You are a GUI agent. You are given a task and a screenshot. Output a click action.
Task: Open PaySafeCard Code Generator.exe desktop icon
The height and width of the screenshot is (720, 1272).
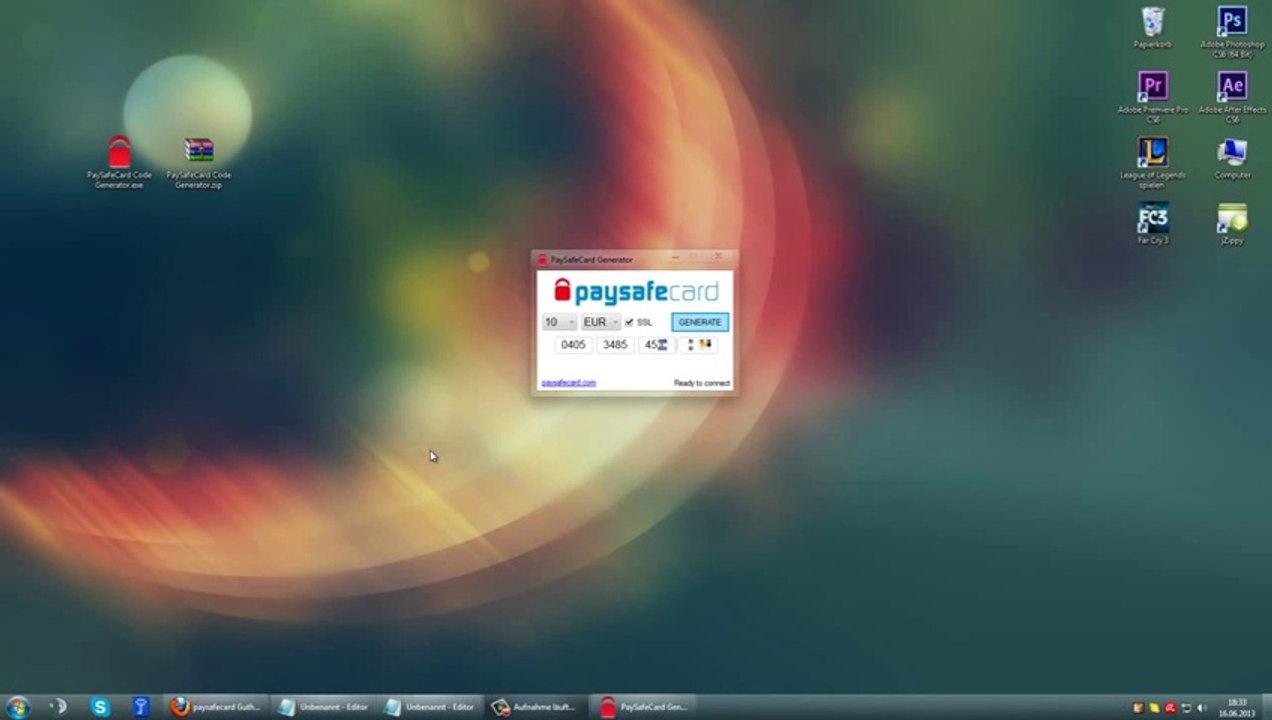pyautogui.click(x=119, y=162)
